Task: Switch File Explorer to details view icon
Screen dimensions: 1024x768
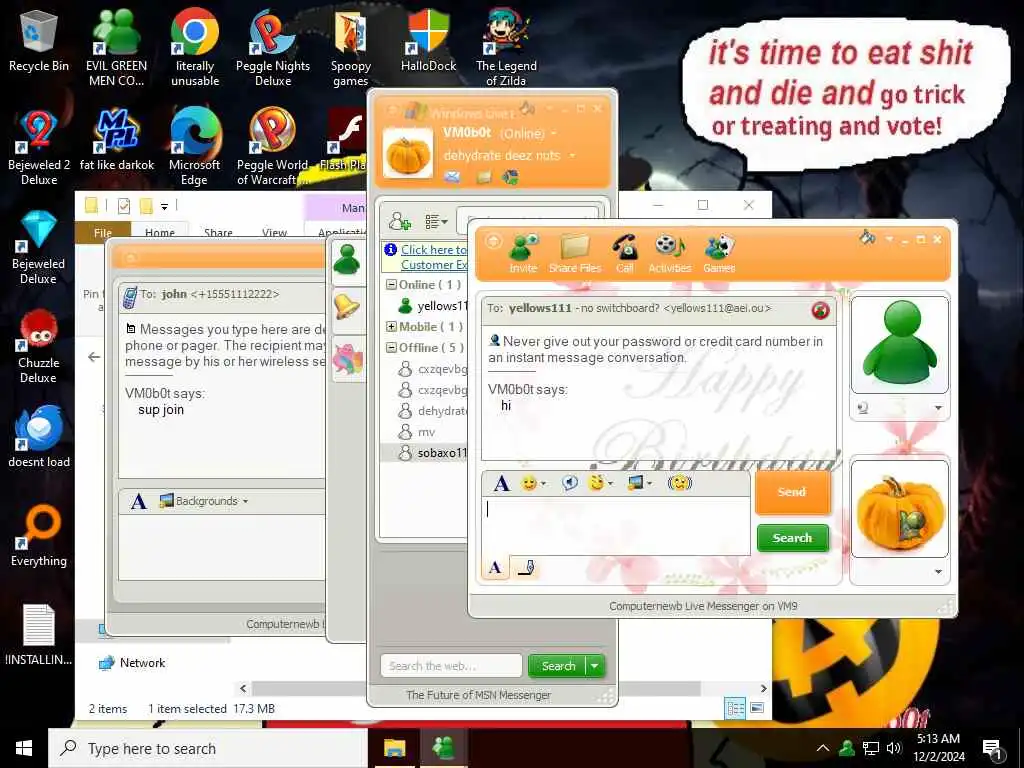Action: 735,708
